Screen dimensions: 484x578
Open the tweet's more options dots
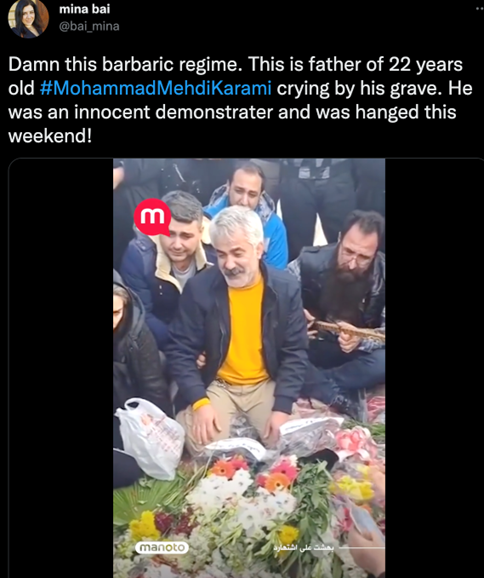(x=480, y=9)
